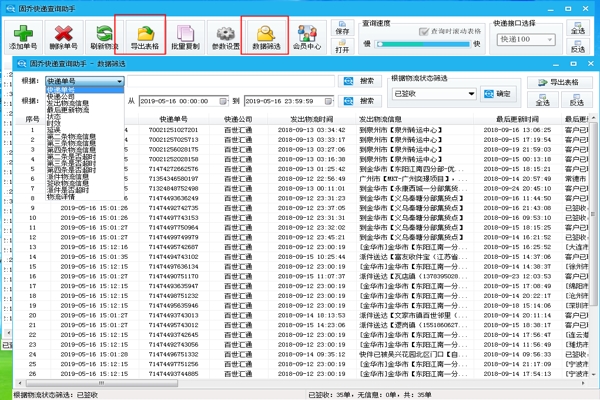The width and height of the screenshot is (600, 400).
Task: Click status bar text 根据物流状态筛选: 已签收
Action: coord(56,395)
